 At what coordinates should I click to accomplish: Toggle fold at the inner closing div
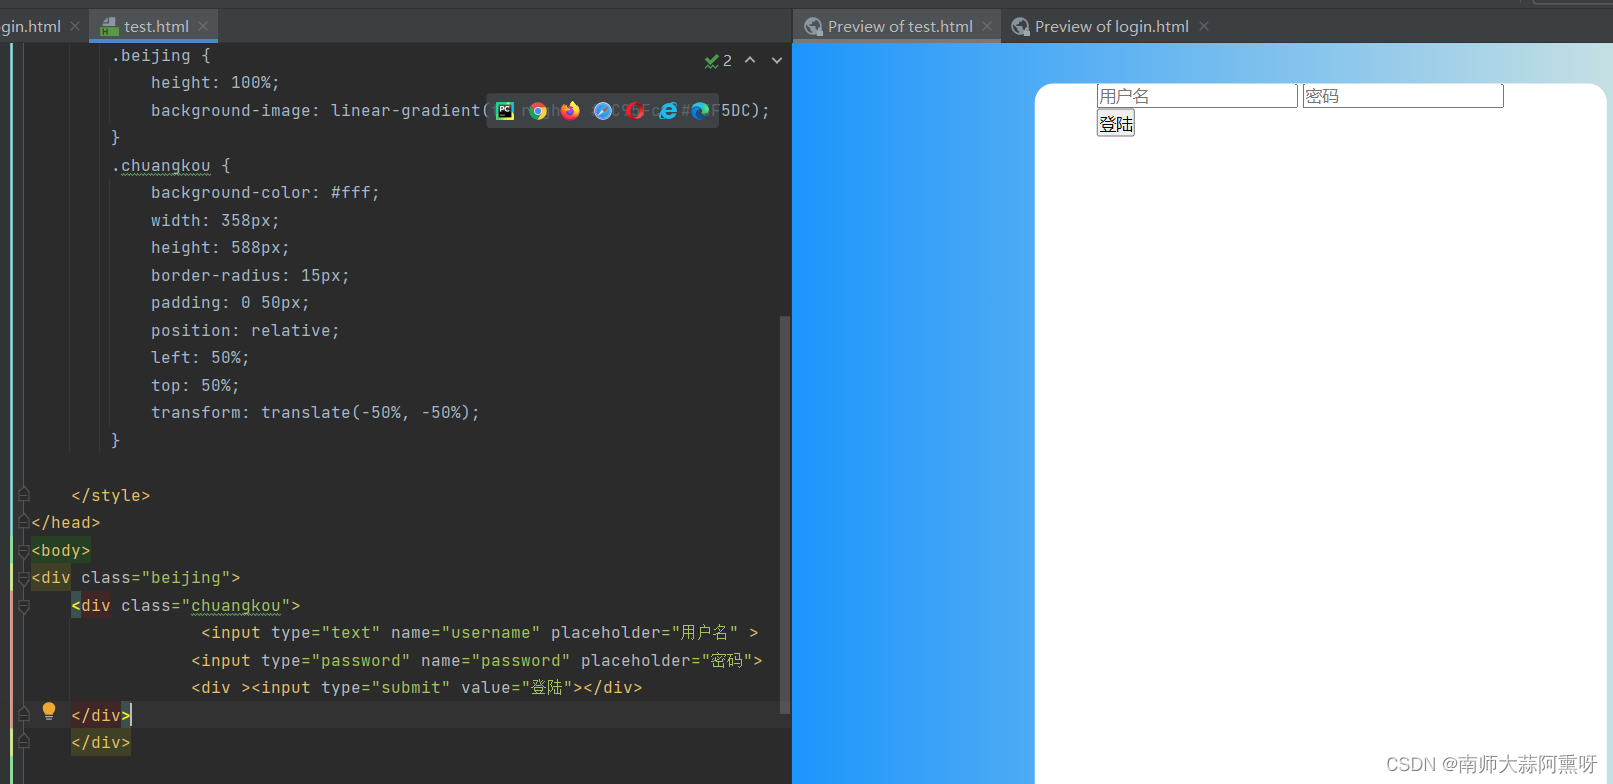[x=24, y=714]
